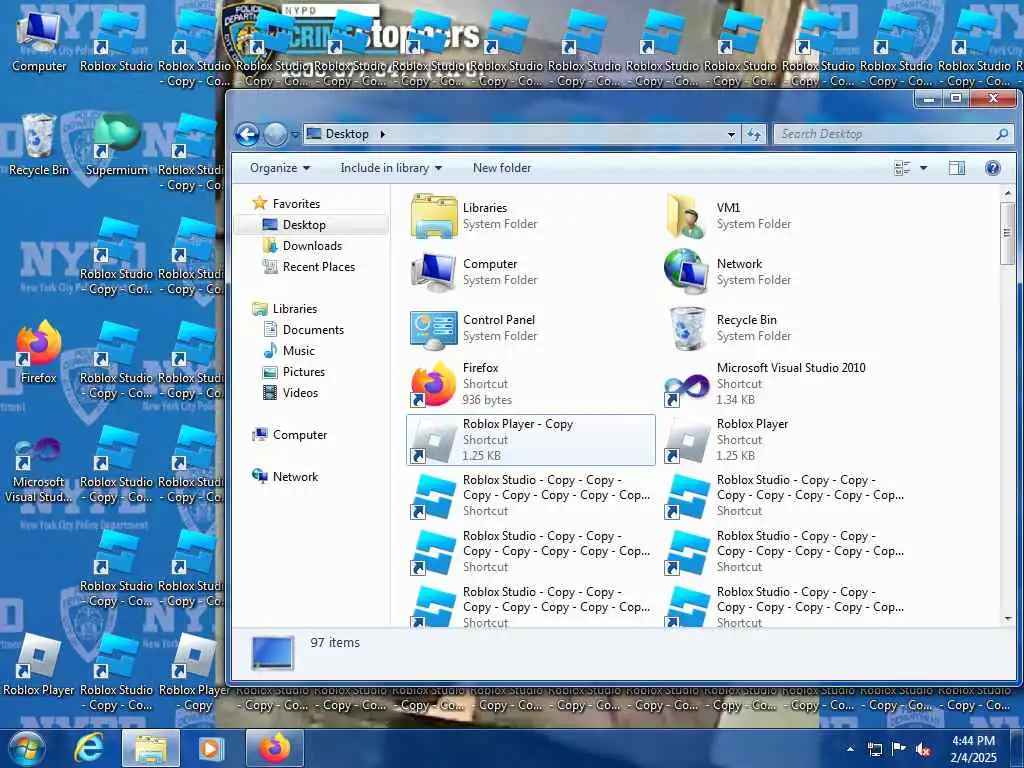
Task: Open Windows Media Player from the taskbar
Action: tap(211, 748)
